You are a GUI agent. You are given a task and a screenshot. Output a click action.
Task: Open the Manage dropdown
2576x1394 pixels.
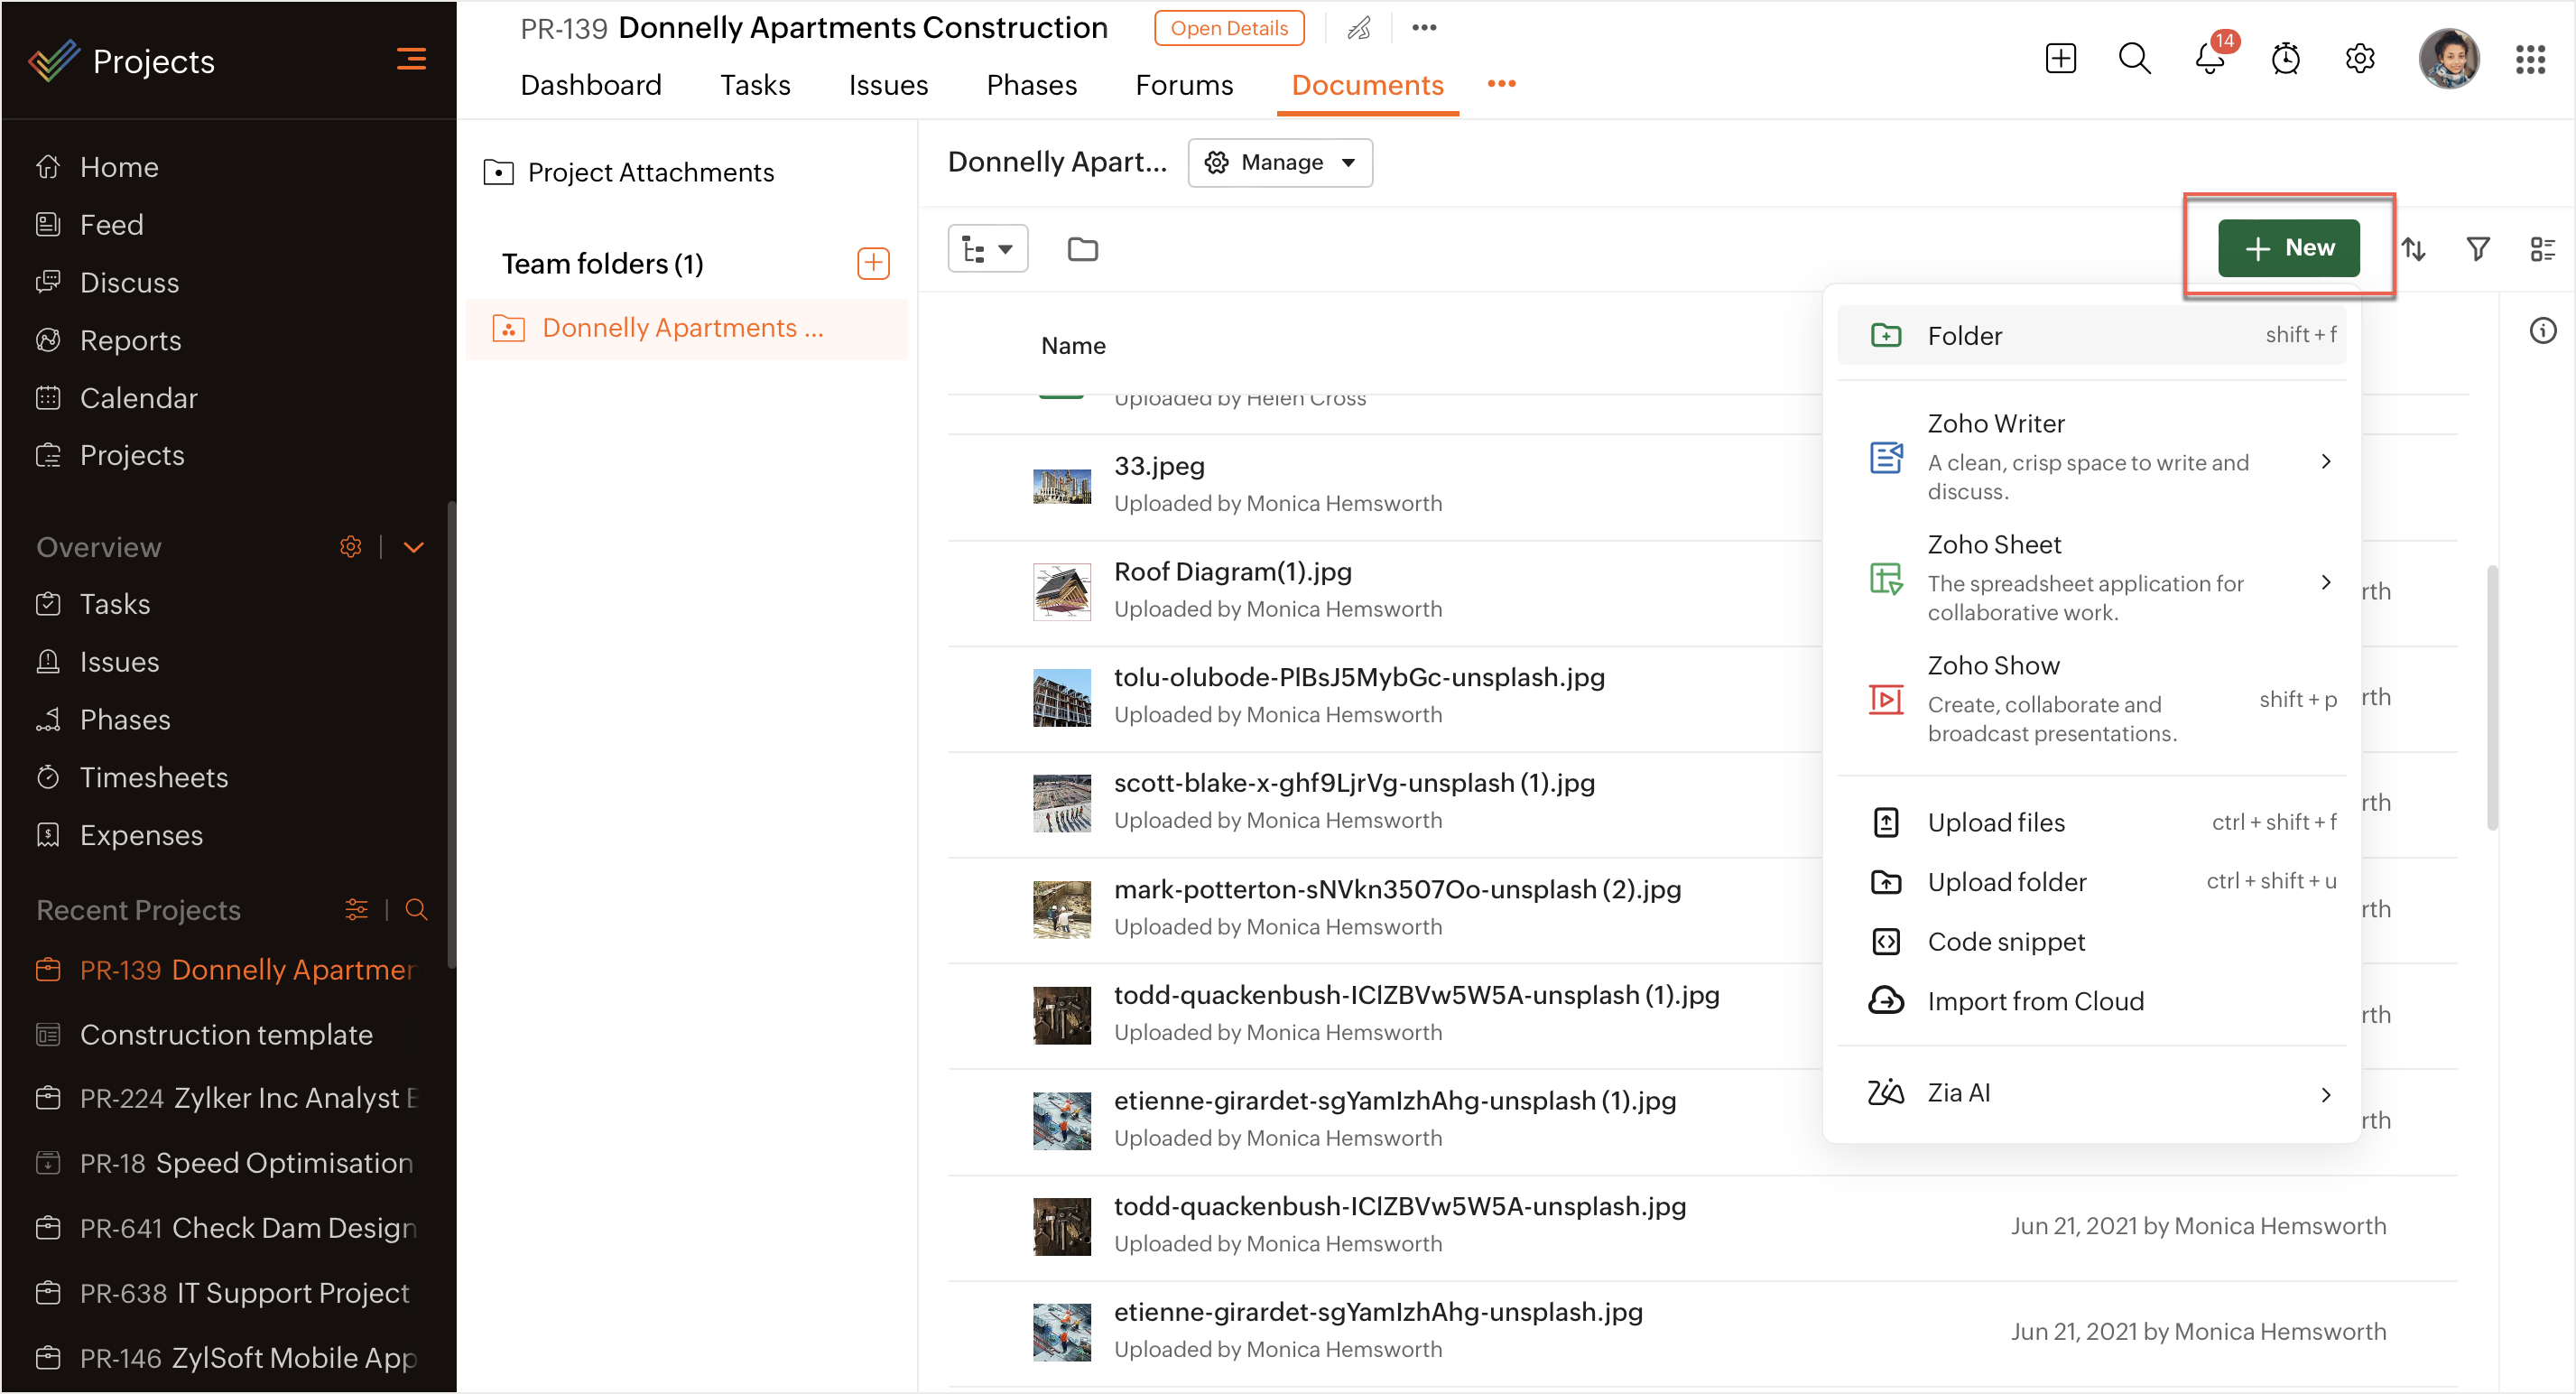[x=1280, y=162]
